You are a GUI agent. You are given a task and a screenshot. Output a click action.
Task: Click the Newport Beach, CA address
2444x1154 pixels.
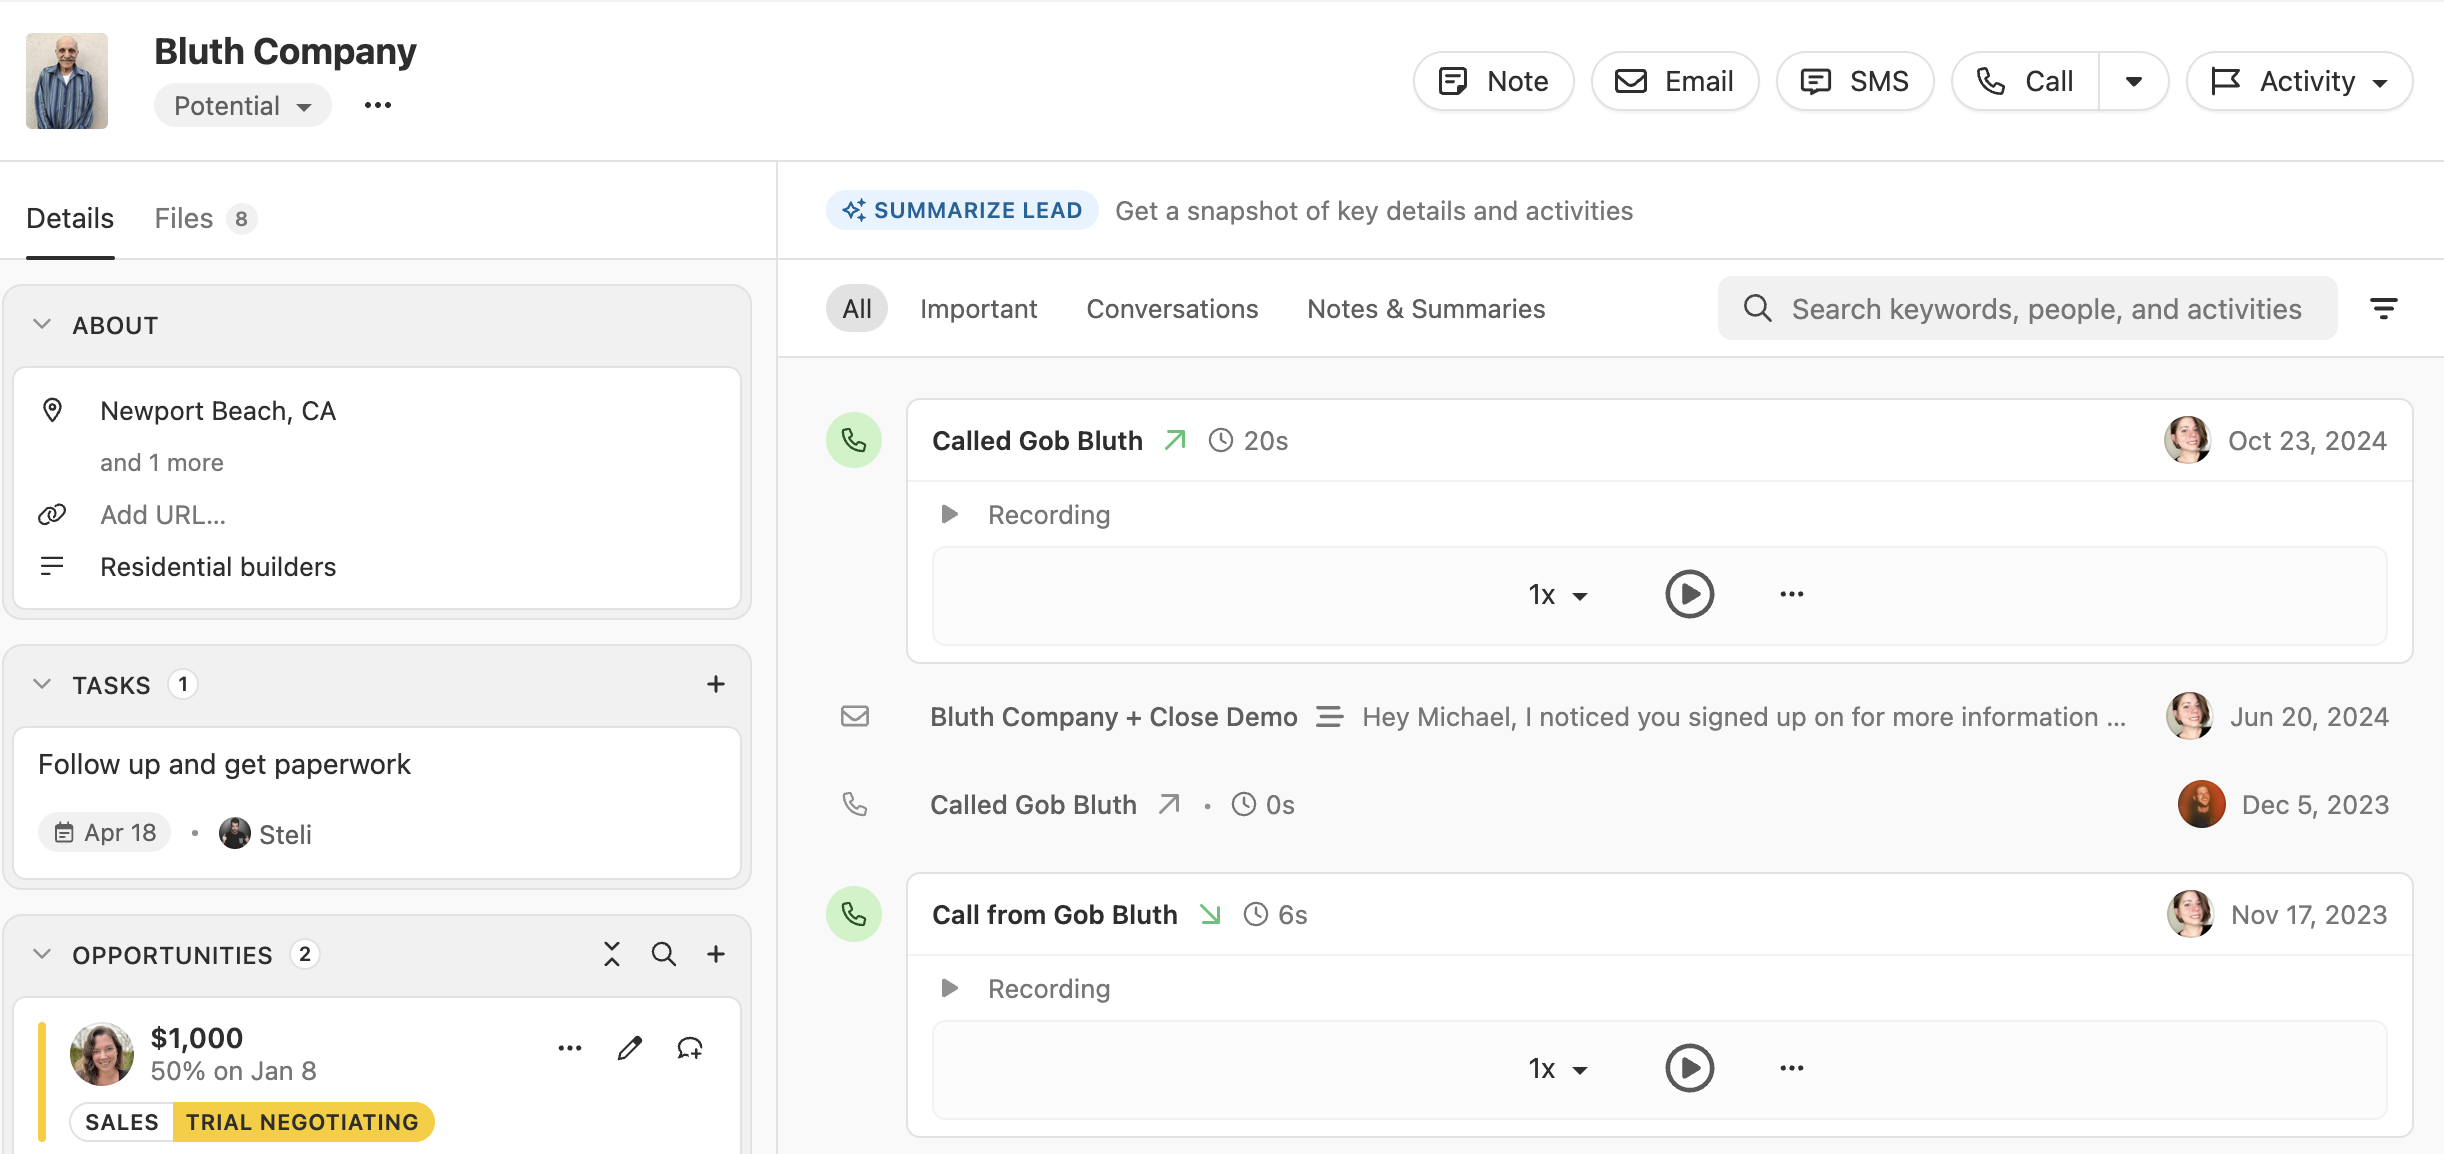click(218, 410)
